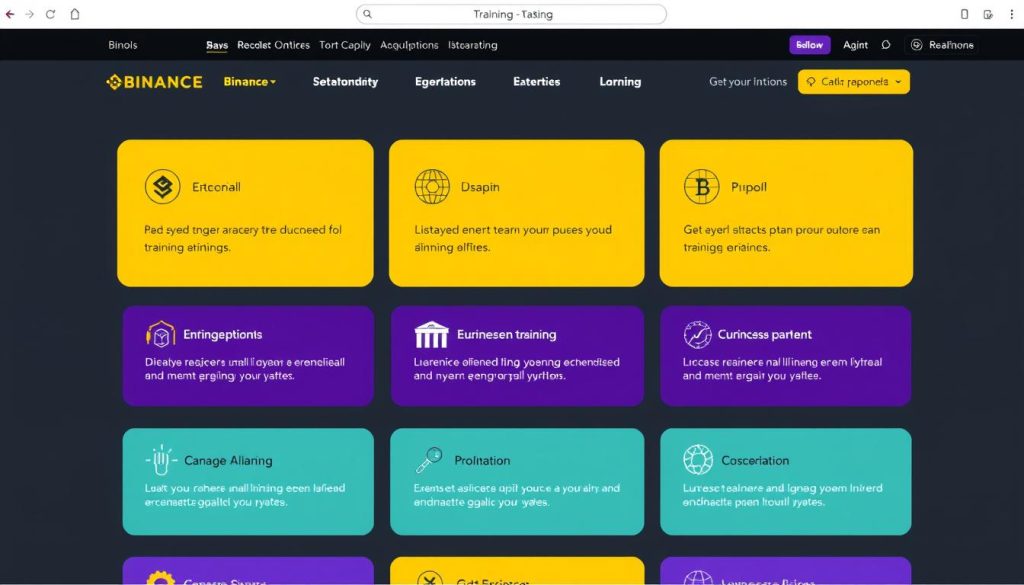The image size is (1024, 585).
Task: Open Istearating in top bar
Action: click(x=473, y=45)
